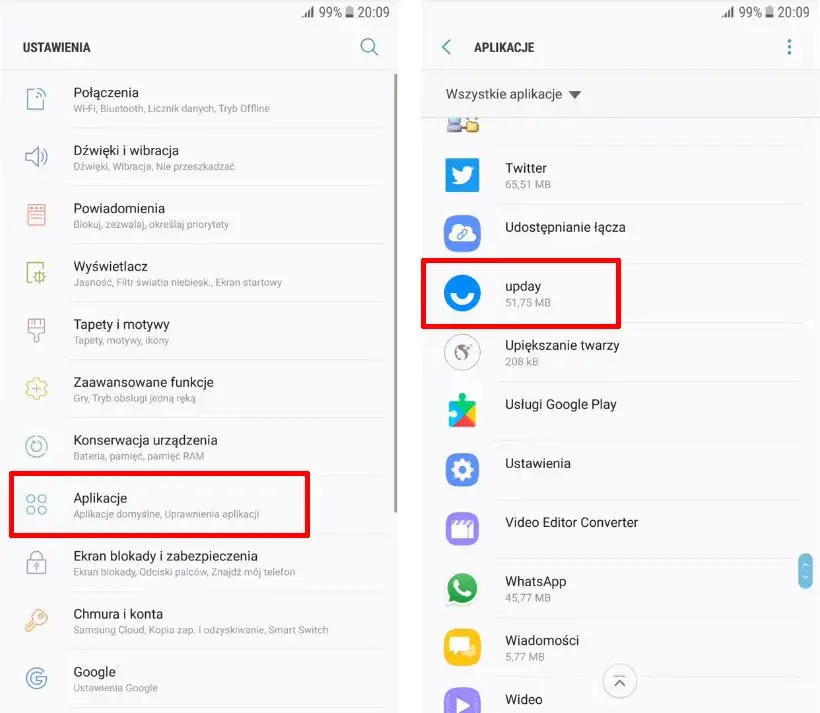Expand the Wszystkie aplikacje filter dropdown
Viewport: 820px width, 713px height.
(x=513, y=94)
